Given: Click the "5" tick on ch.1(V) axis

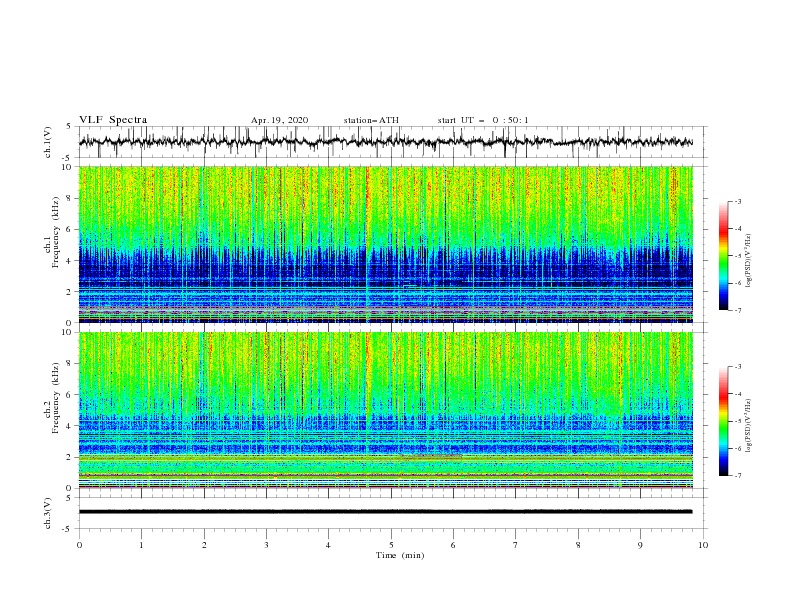Looking at the screenshot, I should coord(70,126).
